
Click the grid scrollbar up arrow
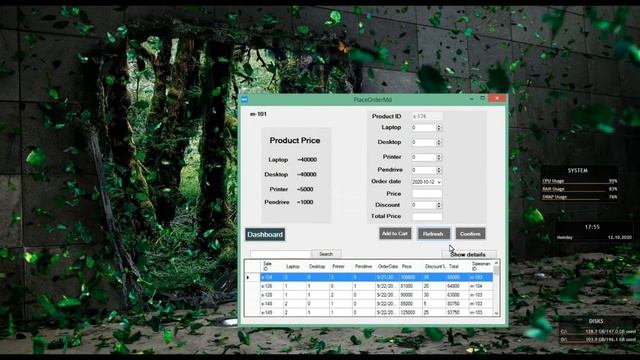coord(496,263)
